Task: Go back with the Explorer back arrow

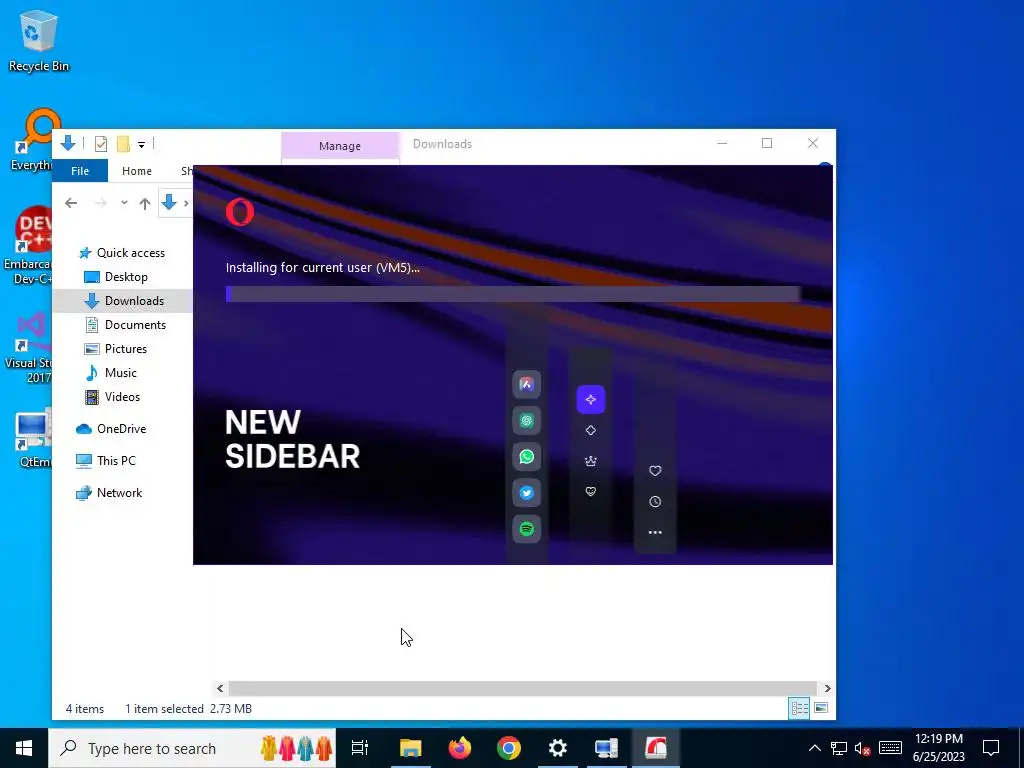Action: [71, 203]
